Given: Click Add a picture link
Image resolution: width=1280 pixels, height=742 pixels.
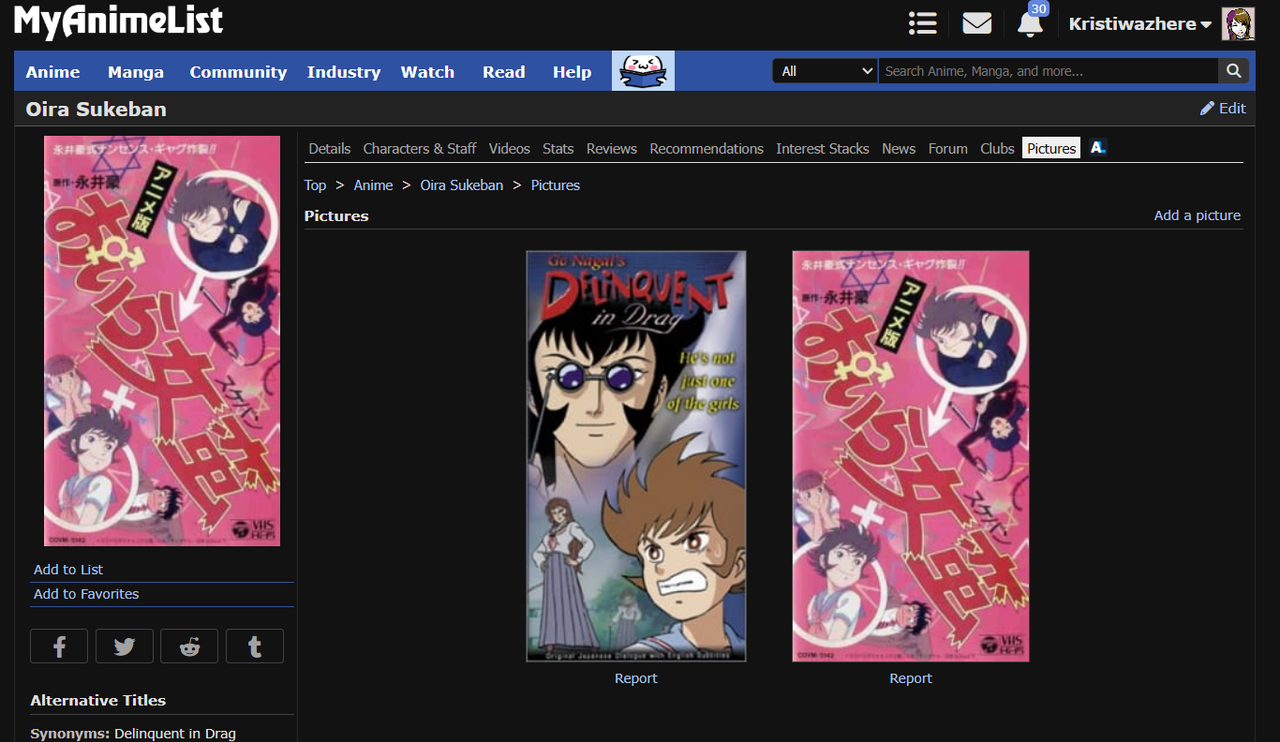Looking at the screenshot, I should point(1197,215).
